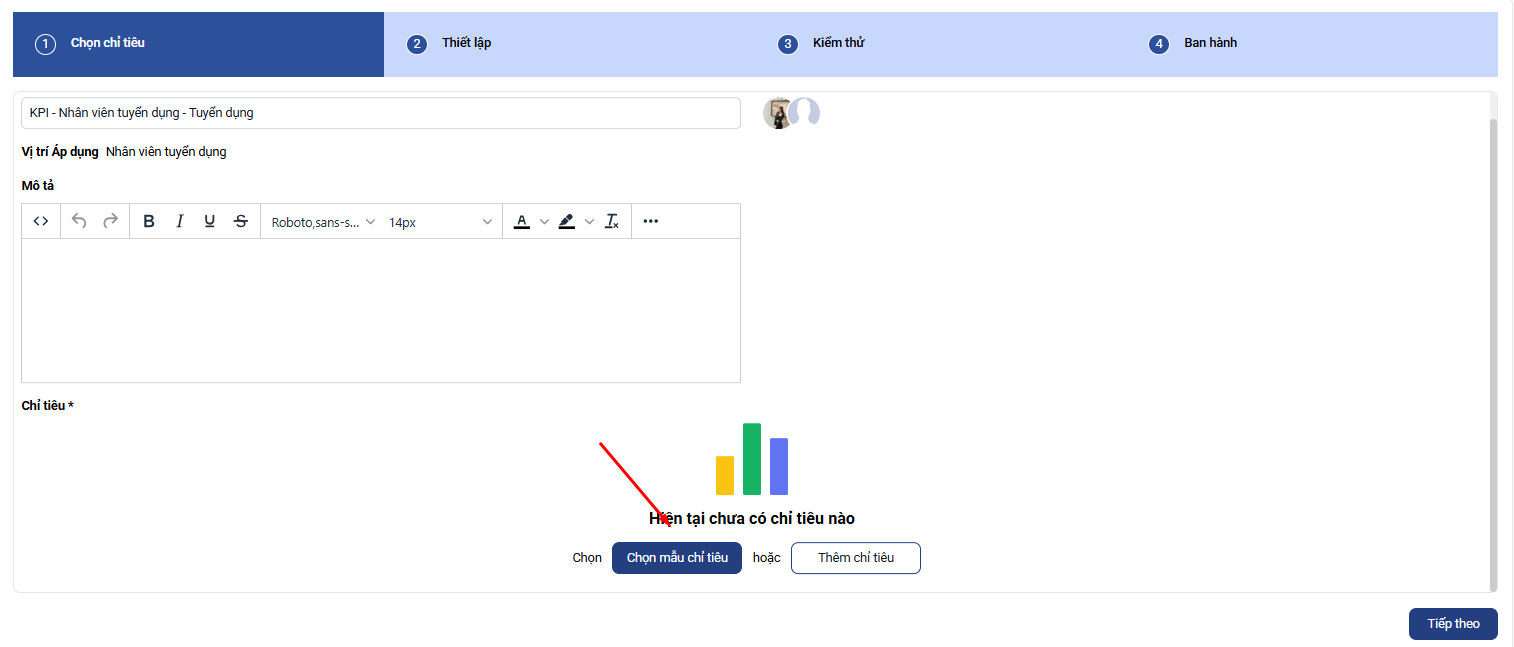Open the three-dots more options menu

tap(651, 221)
